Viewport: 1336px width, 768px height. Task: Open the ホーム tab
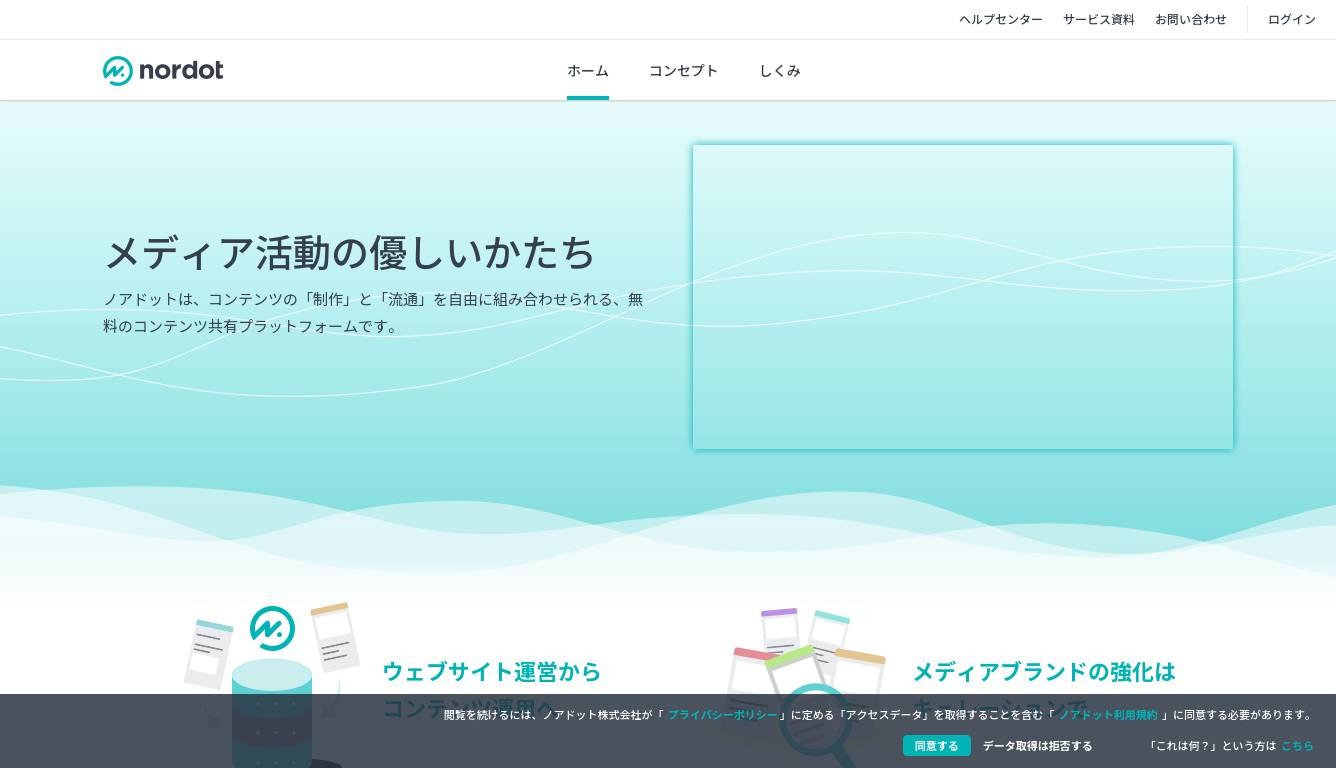[x=588, y=71]
